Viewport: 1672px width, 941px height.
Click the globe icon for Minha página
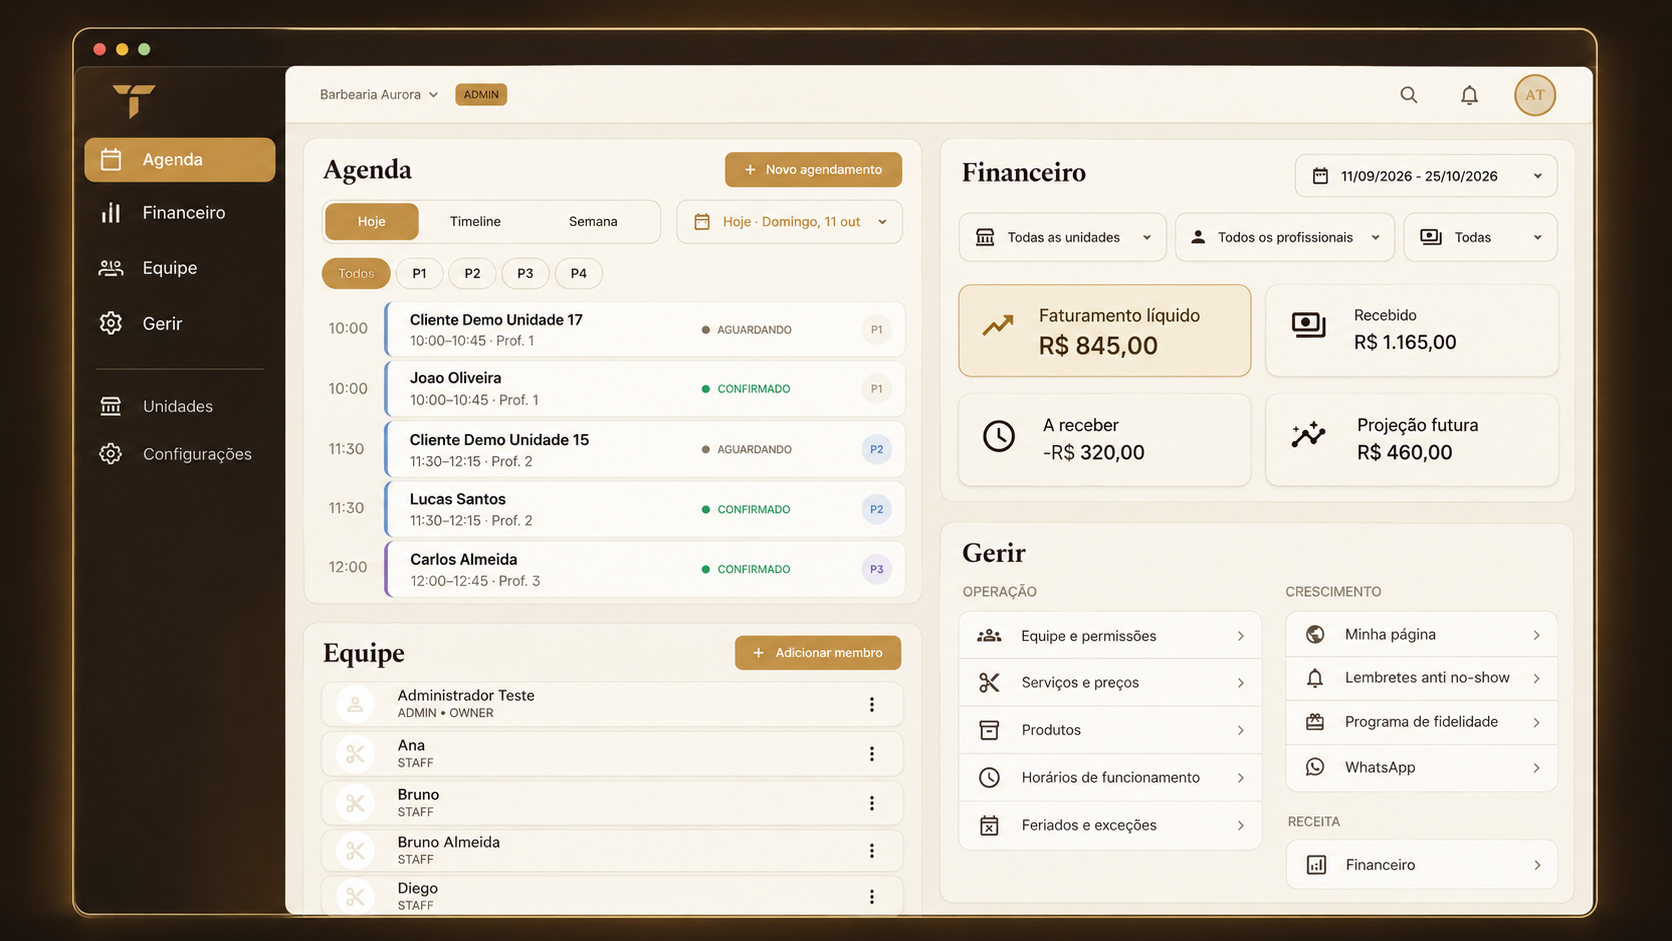[1315, 634]
